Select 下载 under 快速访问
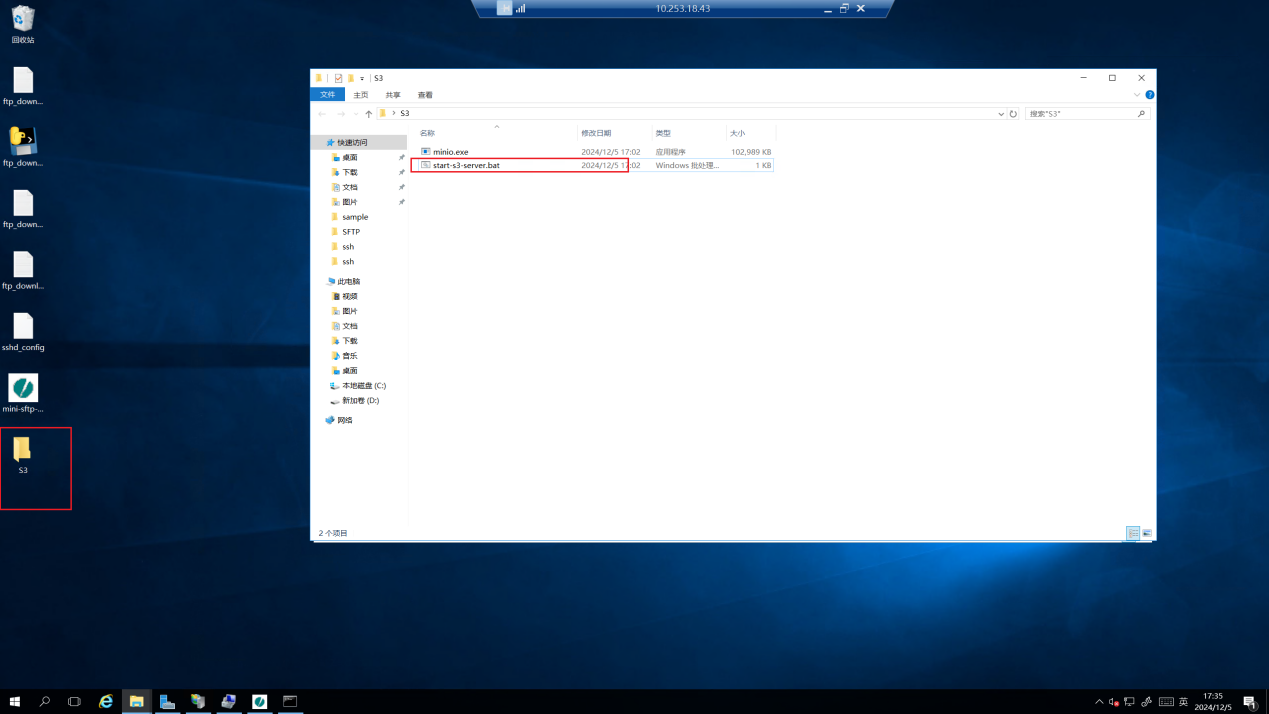 pos(349,173)
